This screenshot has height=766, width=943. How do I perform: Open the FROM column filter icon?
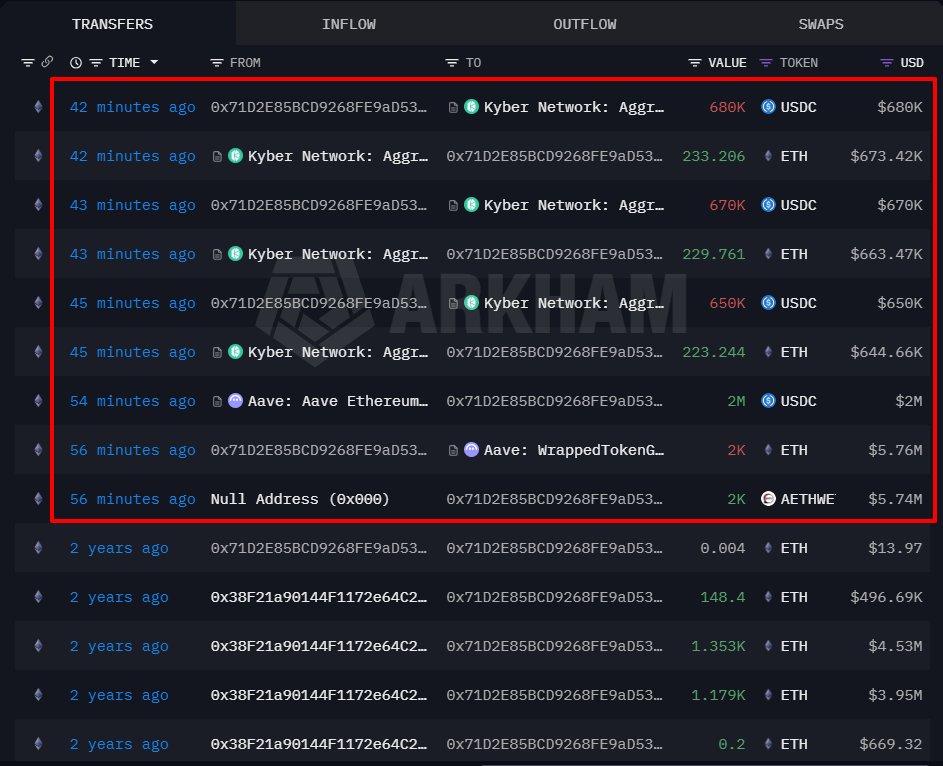pyautogui.click(x=217, y=63)
